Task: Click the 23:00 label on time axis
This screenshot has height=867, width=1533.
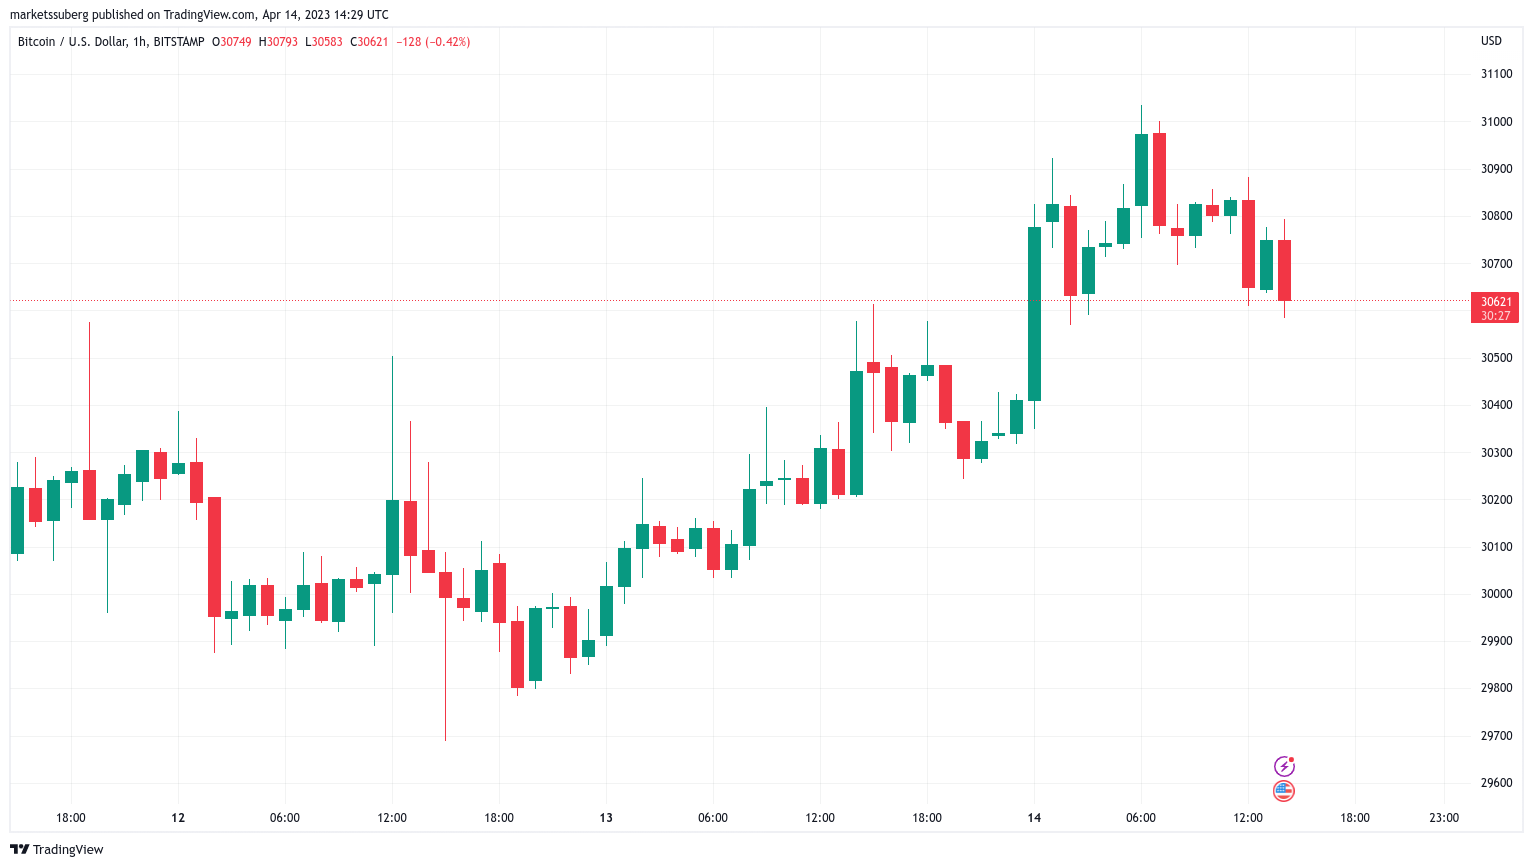Action: pos(1444,818)
